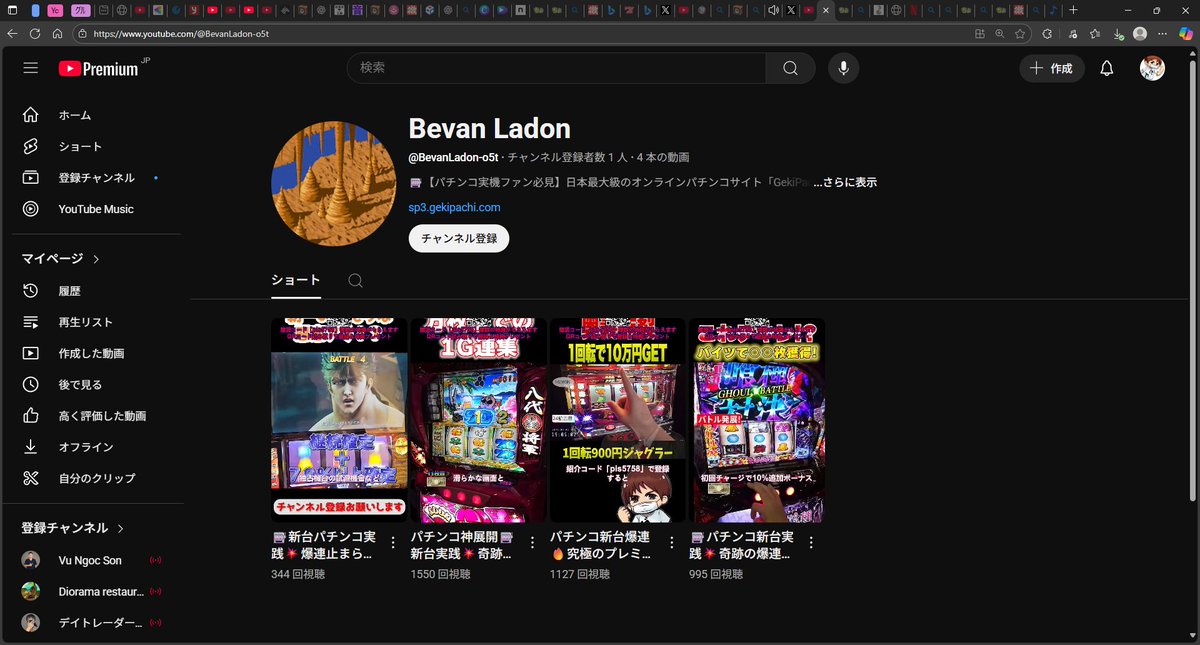
Task: Open GHOUL BATTLE short thumbnail
Action: pos(757,420)
